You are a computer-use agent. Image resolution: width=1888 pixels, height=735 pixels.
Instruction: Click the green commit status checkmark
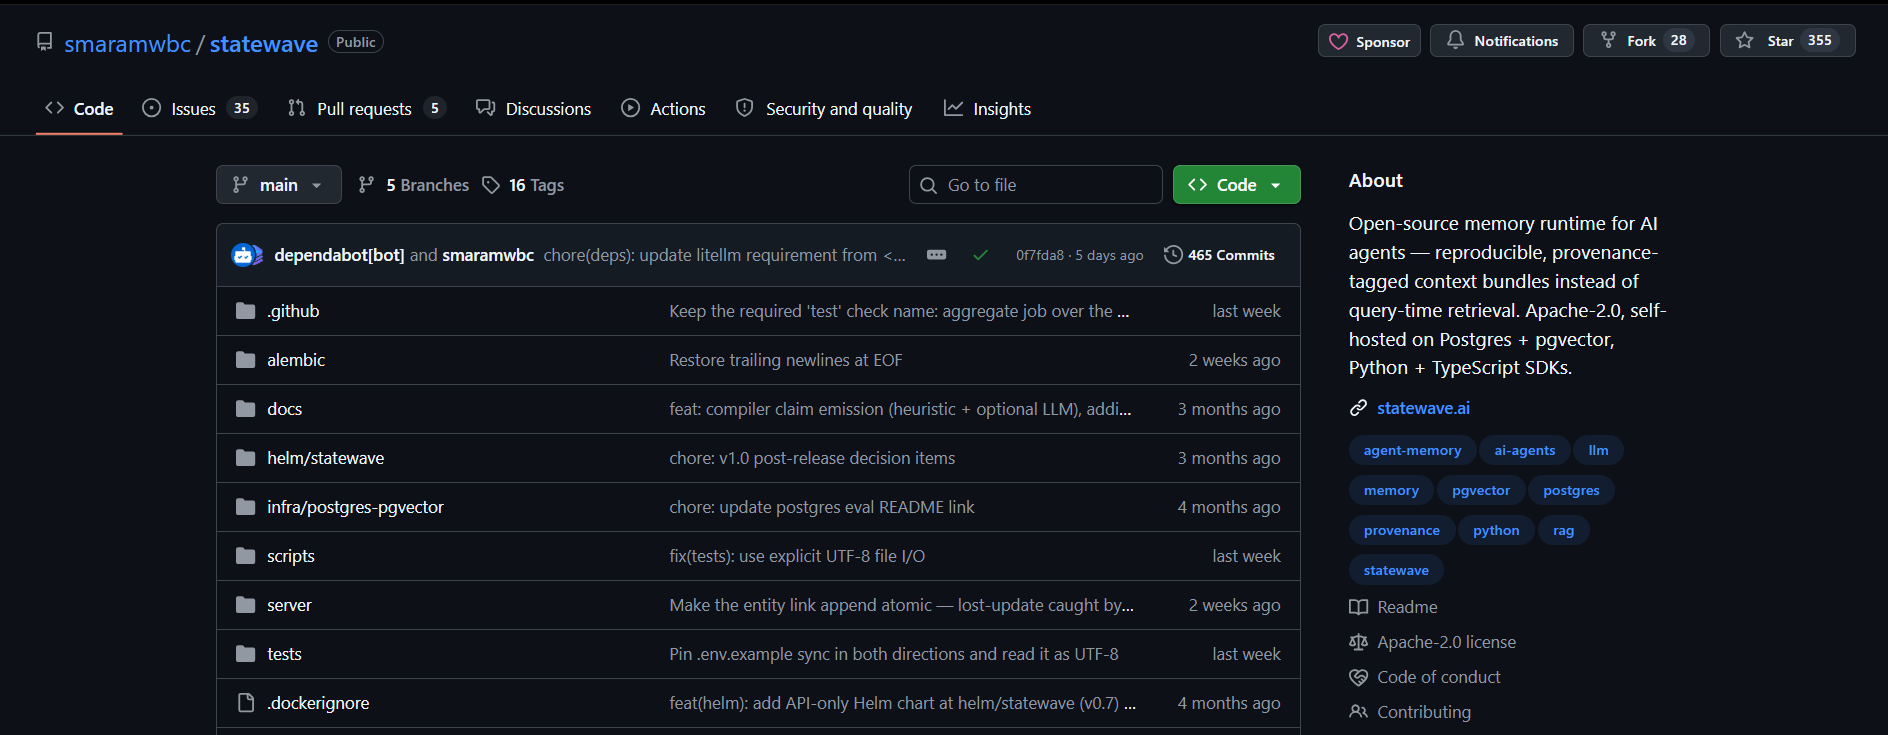(980, 255)
